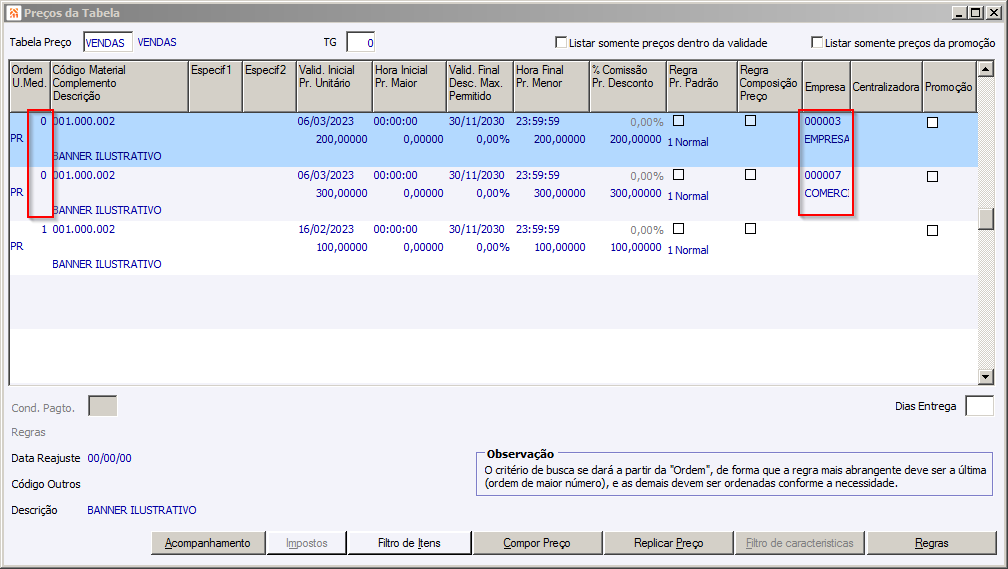Check 'Listar somente preços da promoção' option
1008x569 pixels.
(817, 43)
